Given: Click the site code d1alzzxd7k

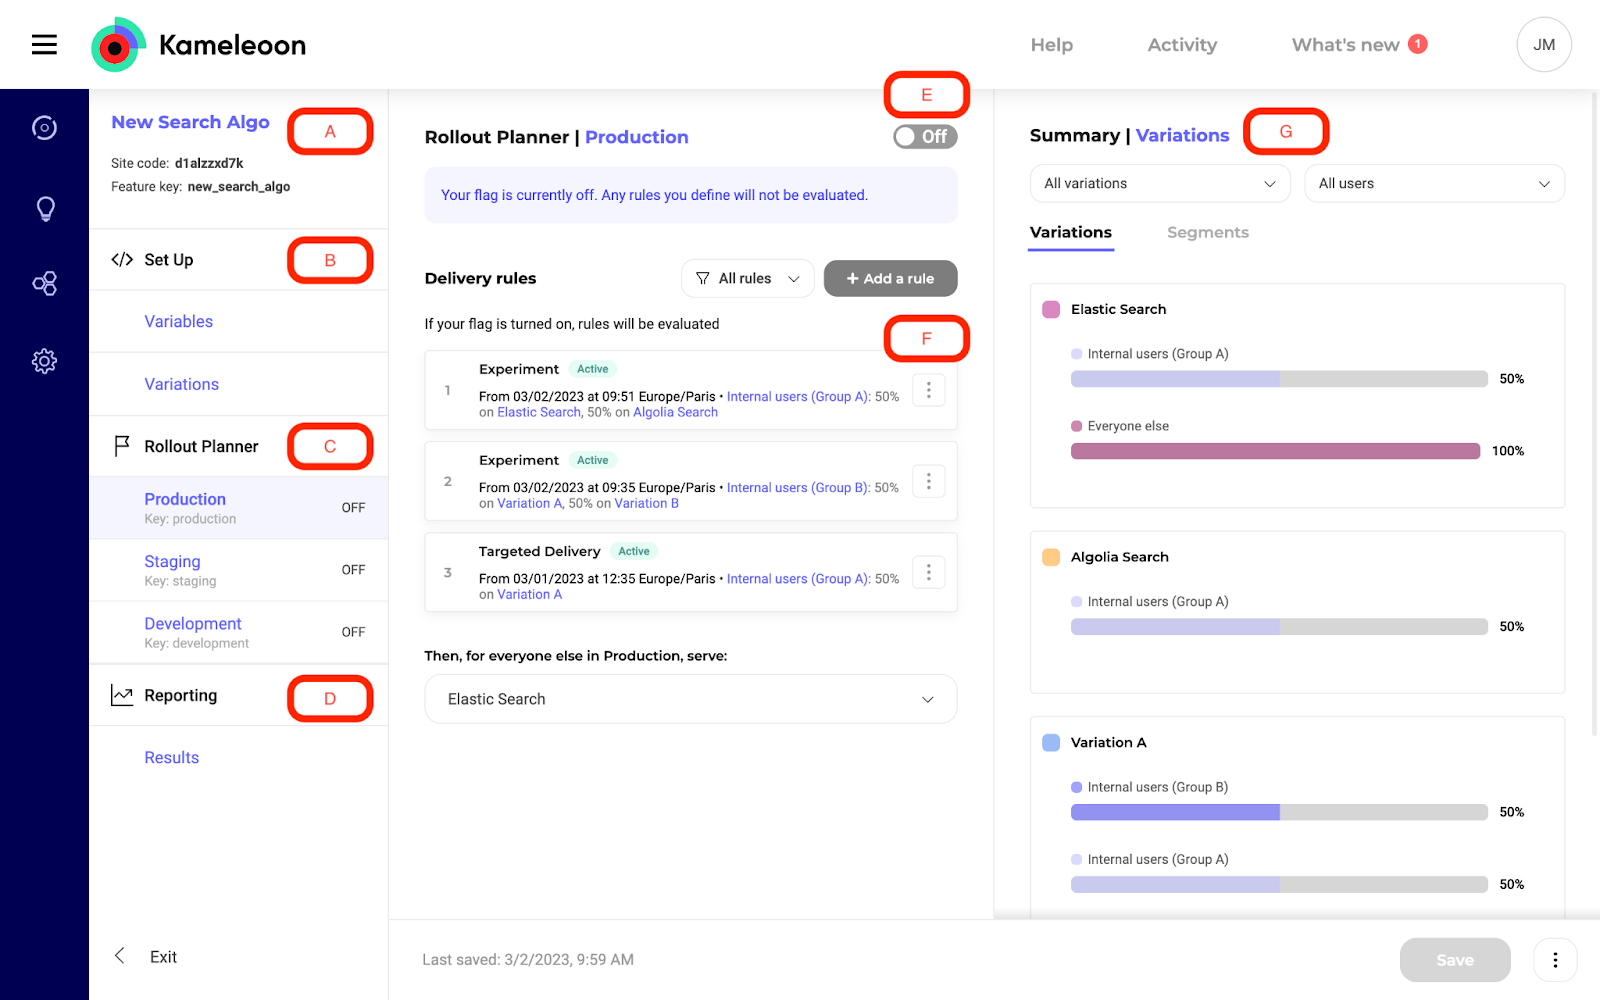Looking at the screenshot, I should 209,163.
